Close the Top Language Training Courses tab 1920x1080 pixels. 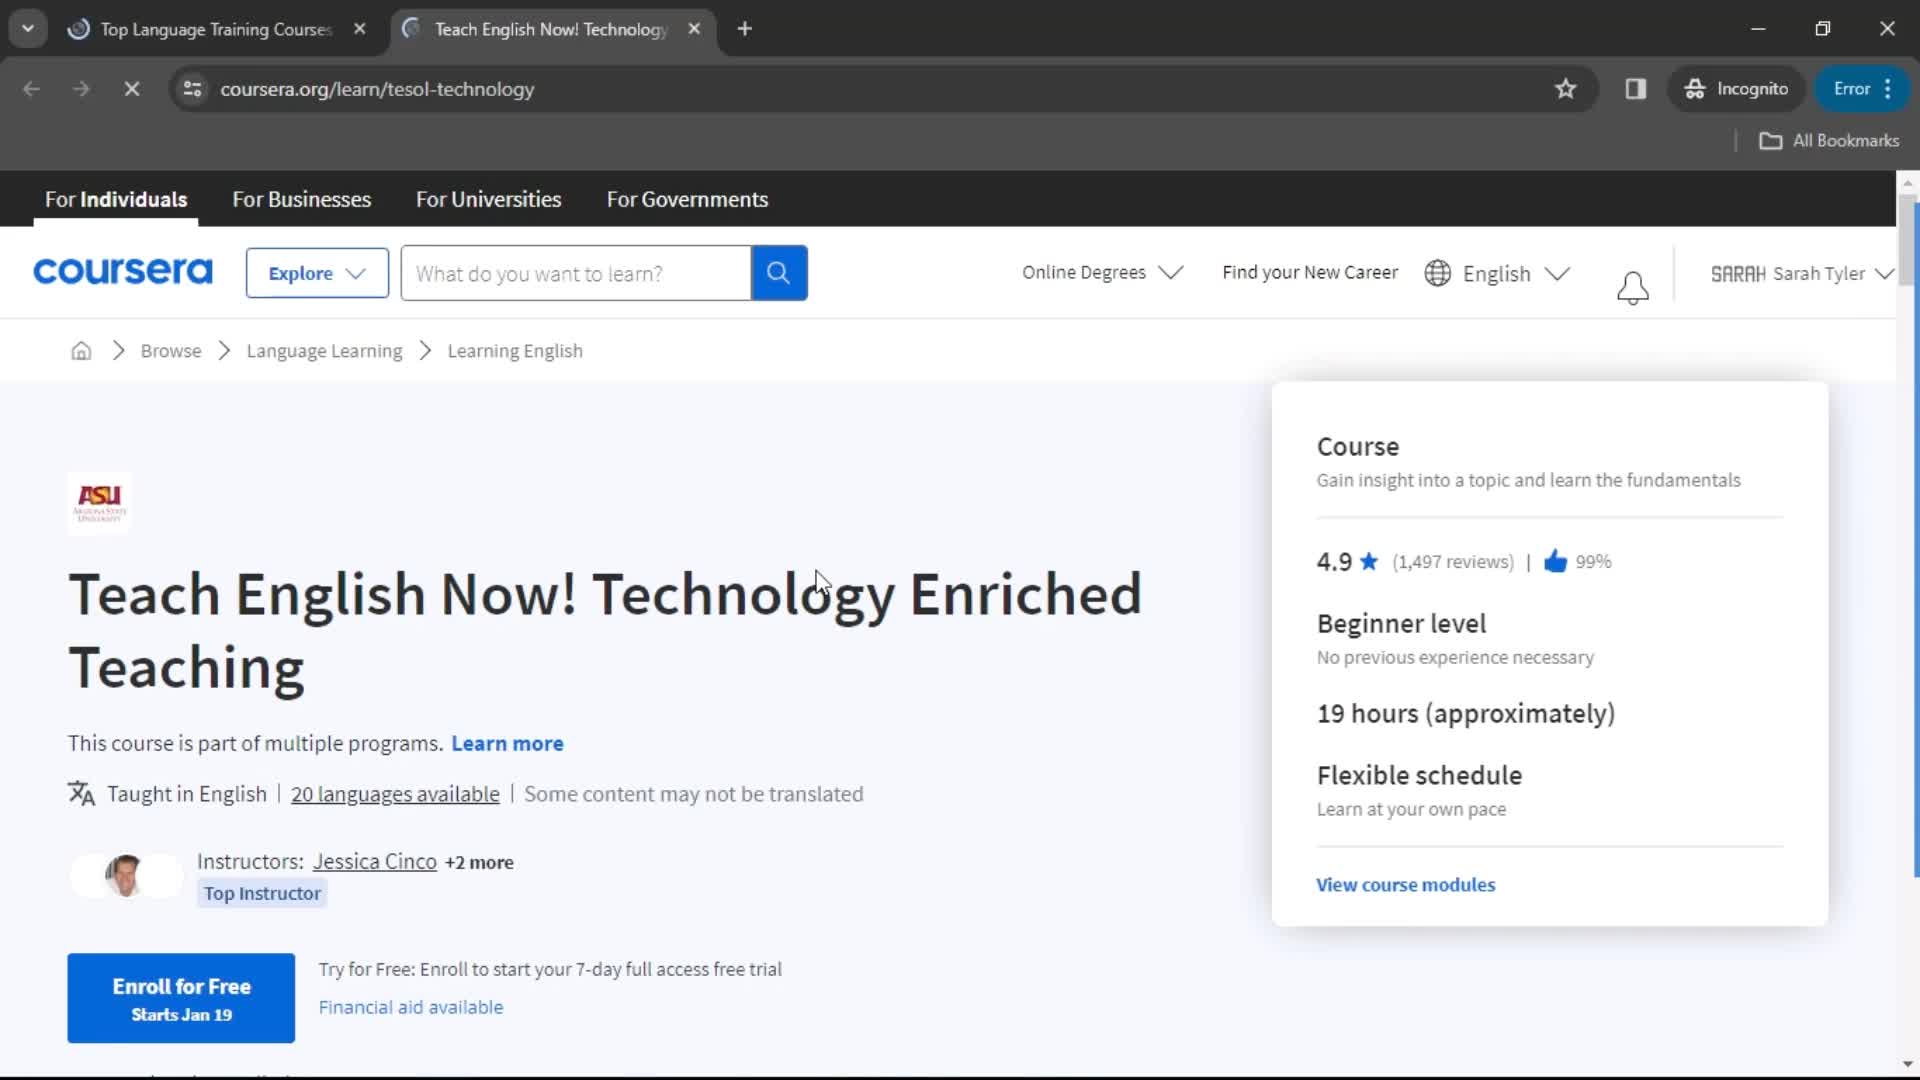coord(359,29)
